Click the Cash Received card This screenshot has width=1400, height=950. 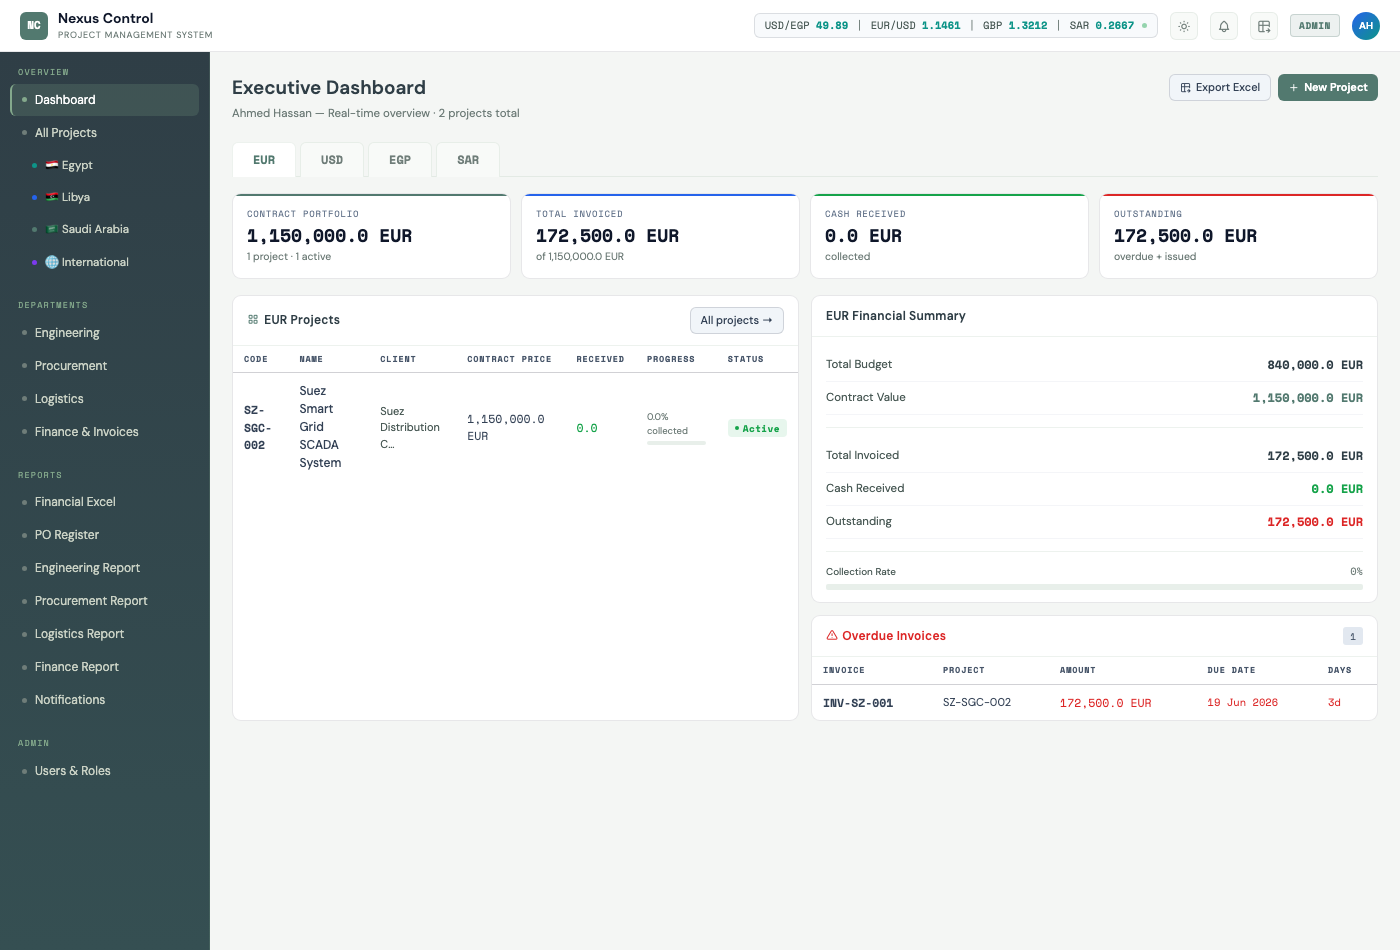[949, 236]
